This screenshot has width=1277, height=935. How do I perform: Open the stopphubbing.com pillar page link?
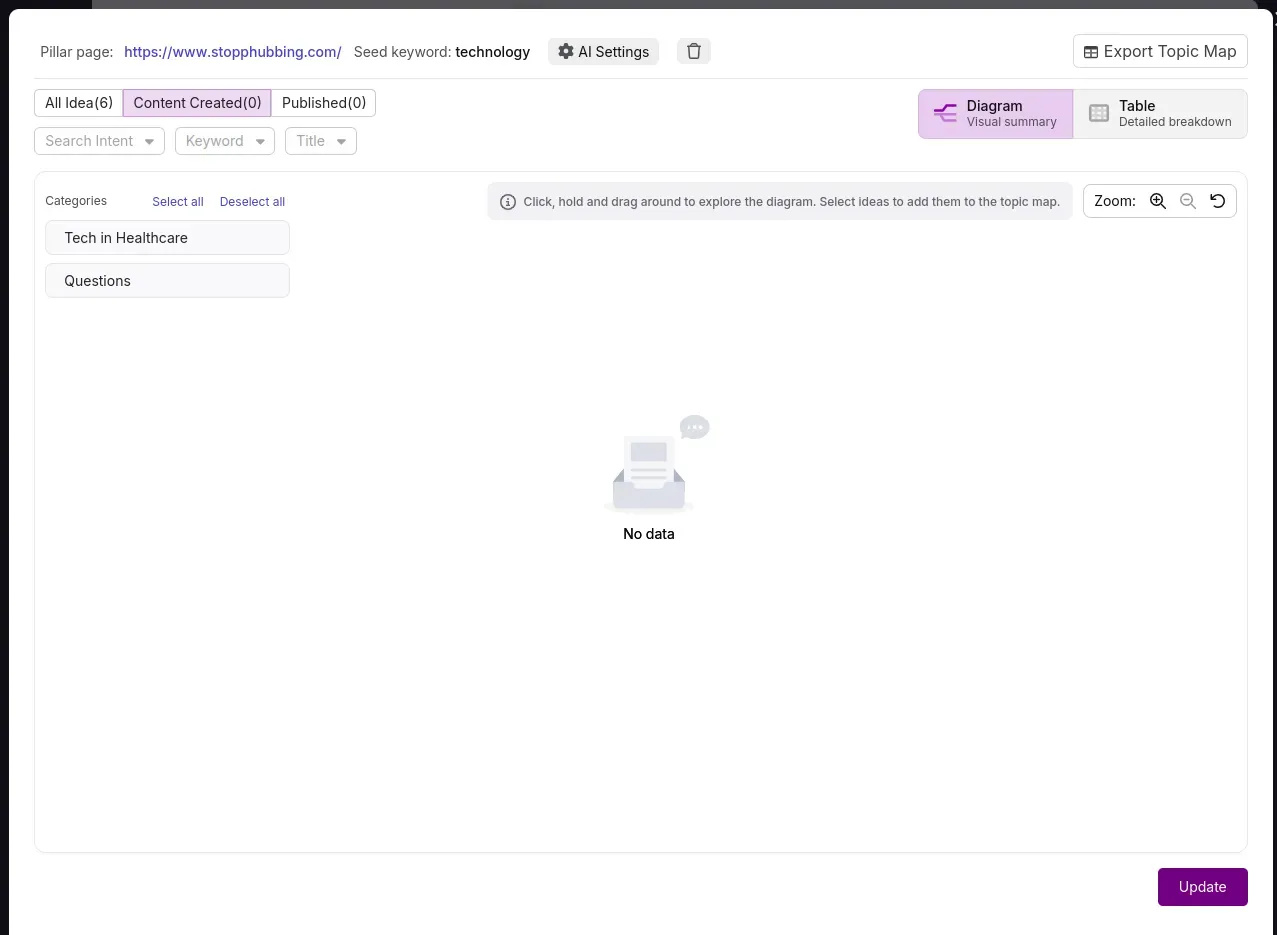[x=233, y=52]
